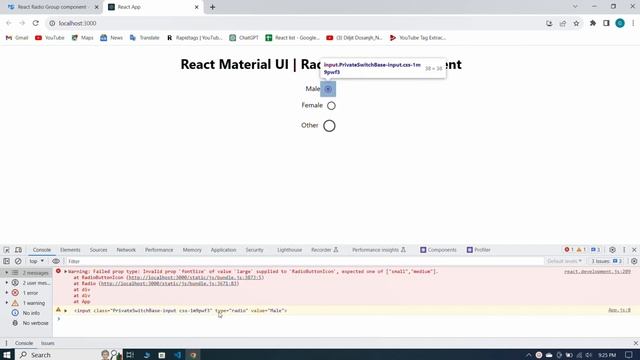Open the DevTools settings gear

pyautogui.click(x=612, y=250)
